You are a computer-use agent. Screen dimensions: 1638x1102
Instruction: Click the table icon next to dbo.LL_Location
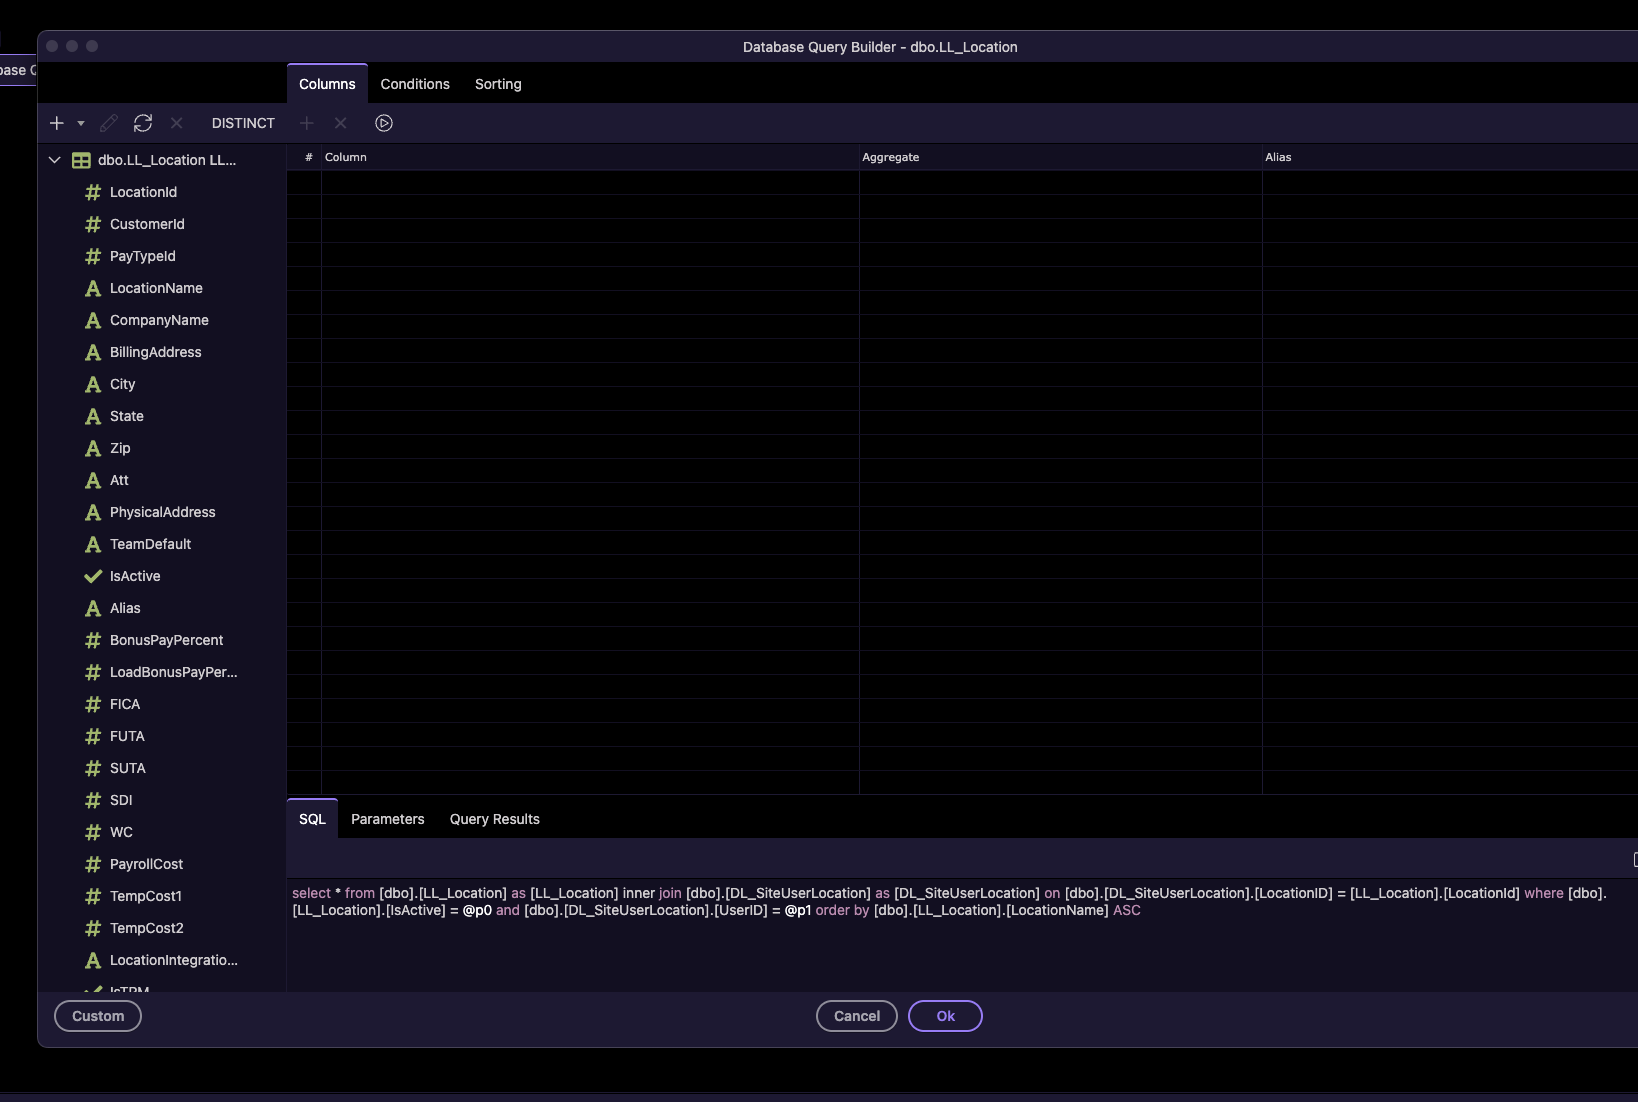[81, 160]
